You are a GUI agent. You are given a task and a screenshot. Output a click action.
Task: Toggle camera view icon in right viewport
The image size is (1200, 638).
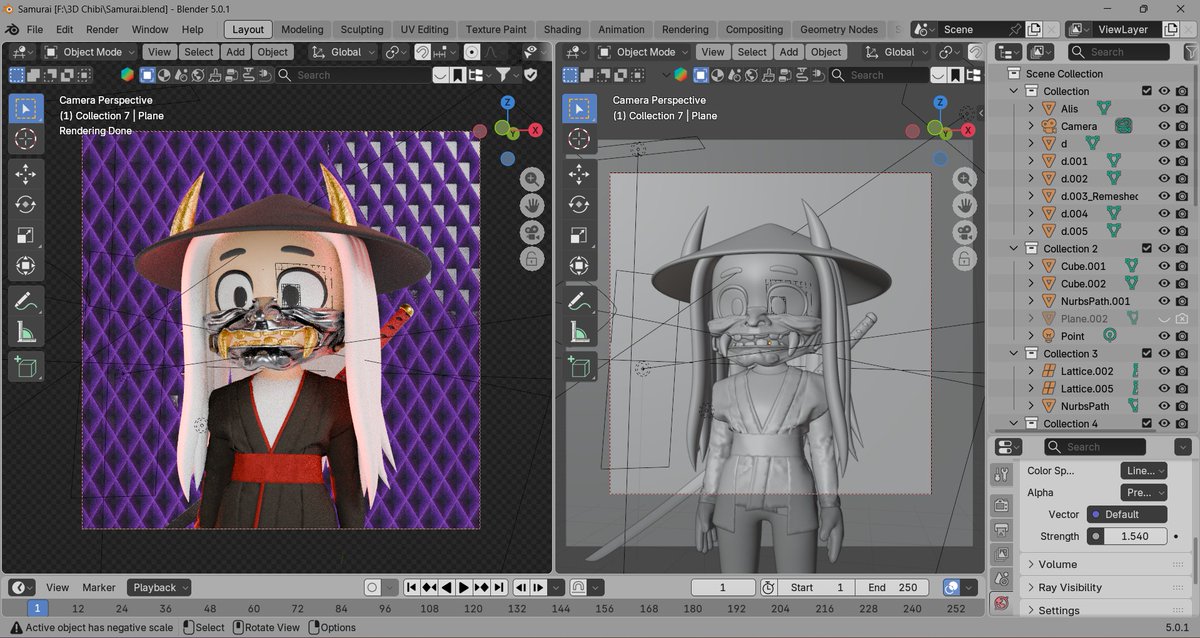coord(964,232)
